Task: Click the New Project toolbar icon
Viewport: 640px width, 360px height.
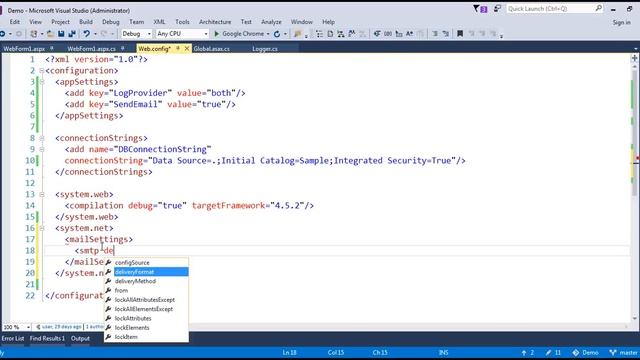Action: coord(34,34)
